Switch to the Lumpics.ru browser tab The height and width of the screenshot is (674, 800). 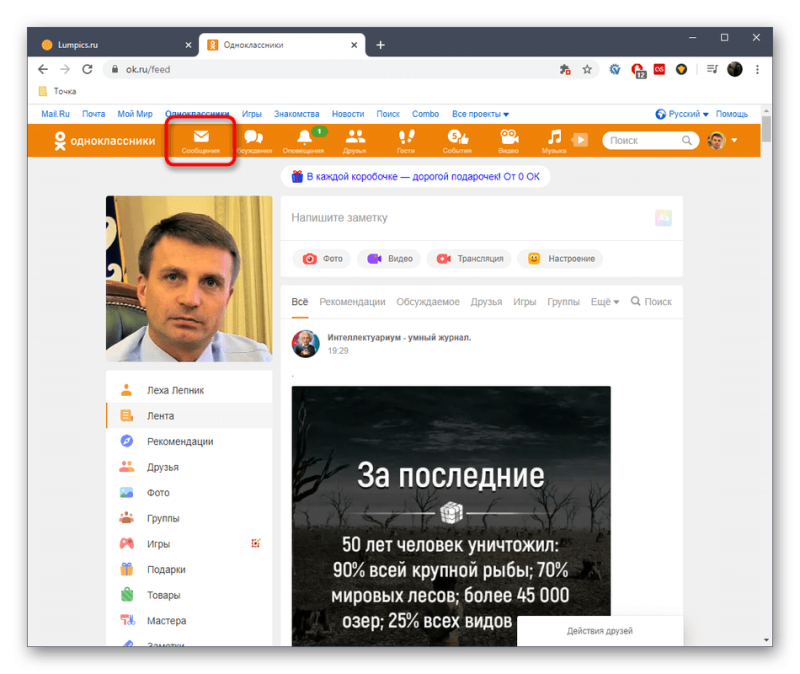[x=116, y=45]
